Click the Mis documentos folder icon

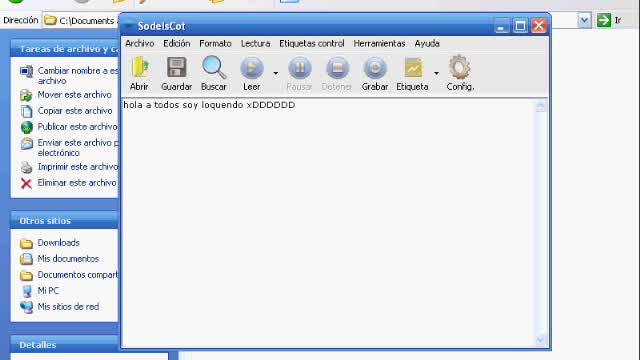pyautogui.click(x=27, y=259)
